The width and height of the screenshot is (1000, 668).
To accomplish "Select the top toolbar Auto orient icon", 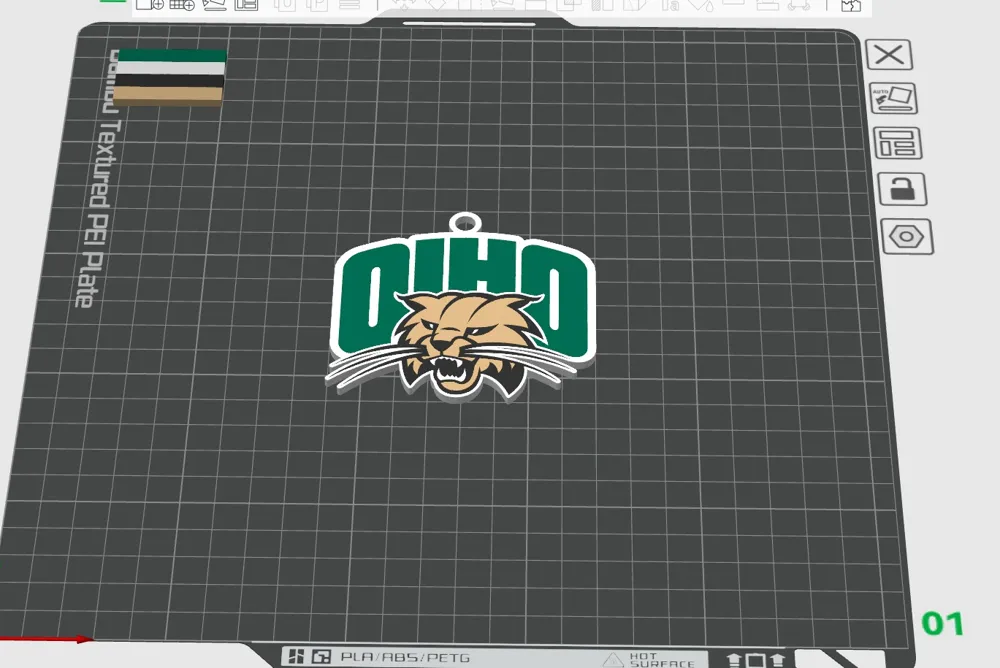I will click(214, 4).
